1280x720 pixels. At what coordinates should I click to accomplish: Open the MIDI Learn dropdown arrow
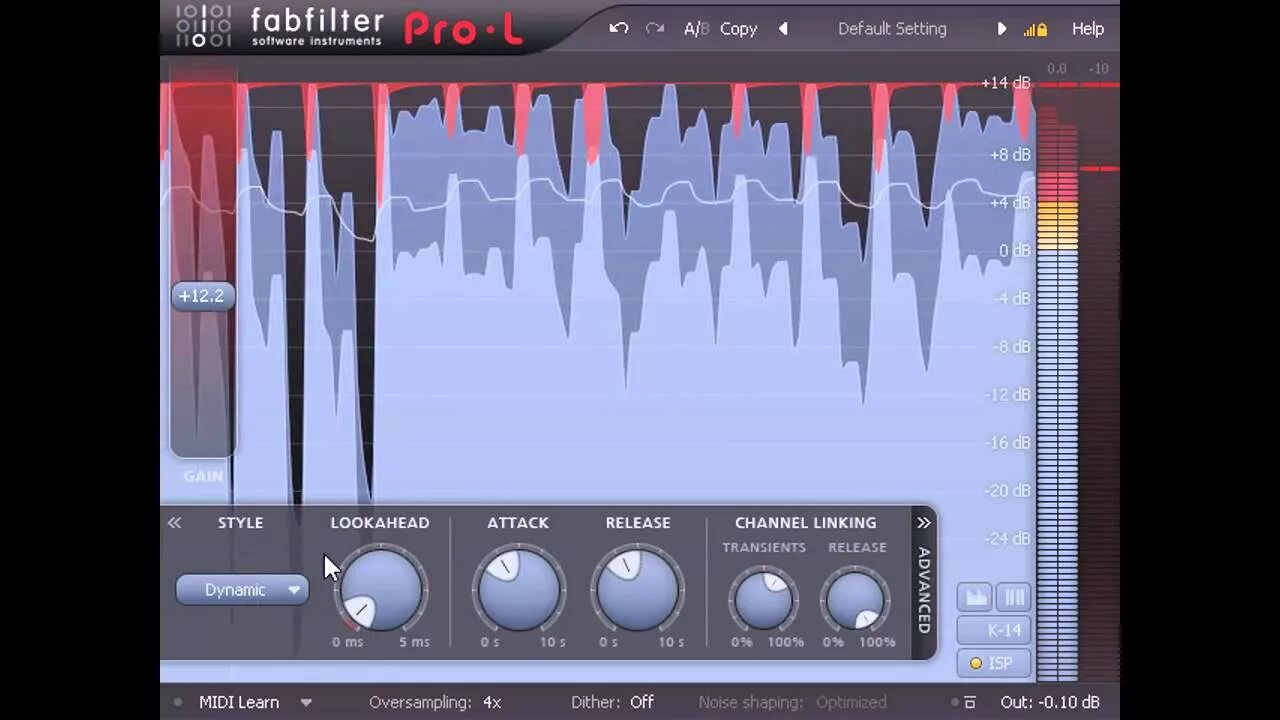306,702
